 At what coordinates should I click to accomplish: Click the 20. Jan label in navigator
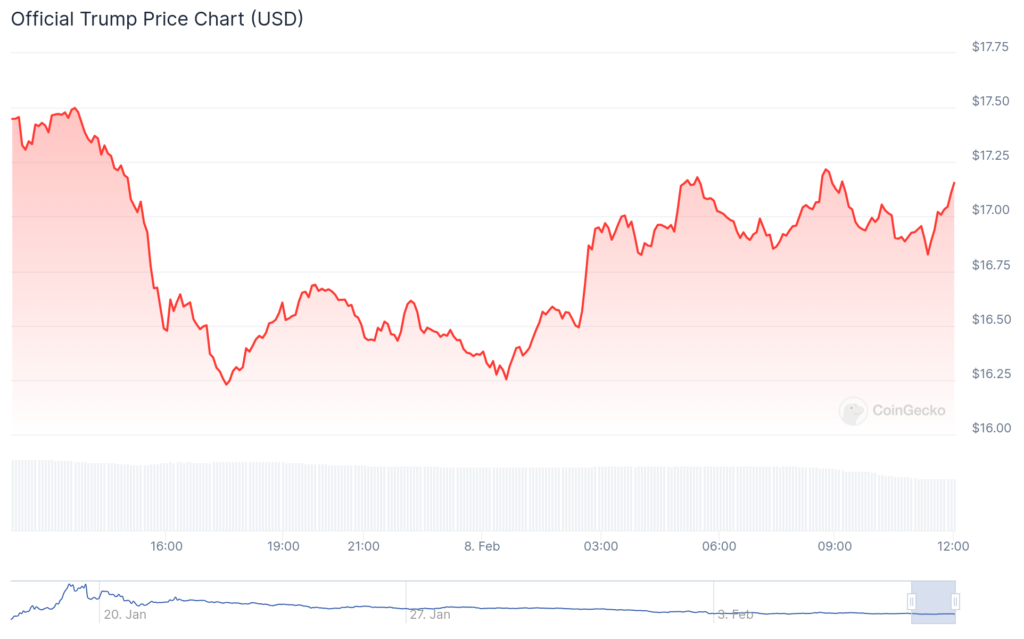(124, 615)
